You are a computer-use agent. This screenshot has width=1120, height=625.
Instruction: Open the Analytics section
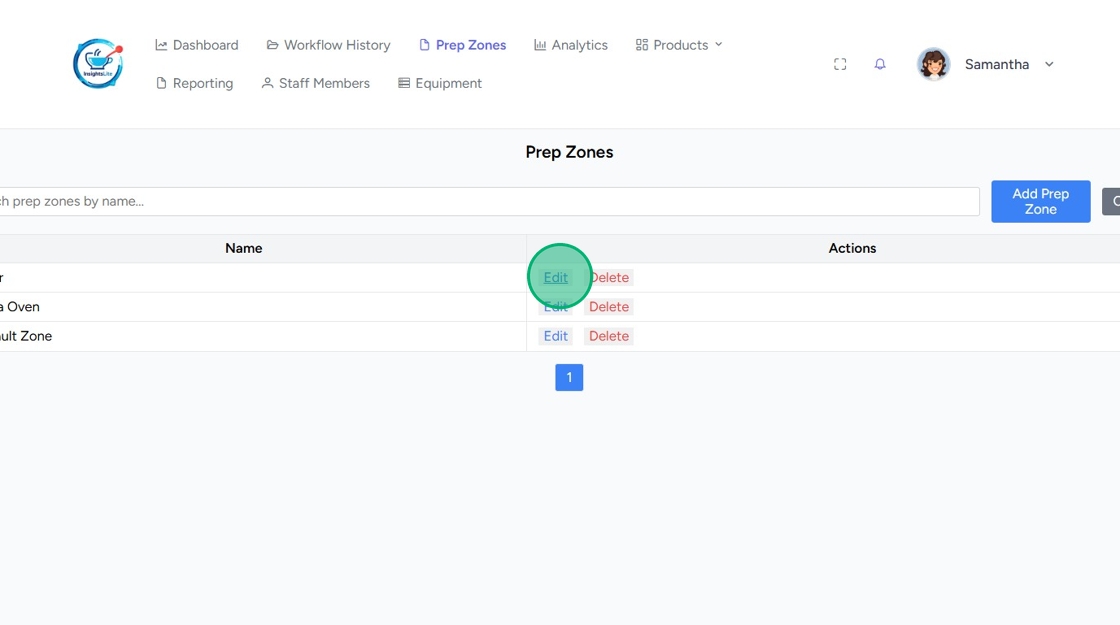[x=571, y=45]
